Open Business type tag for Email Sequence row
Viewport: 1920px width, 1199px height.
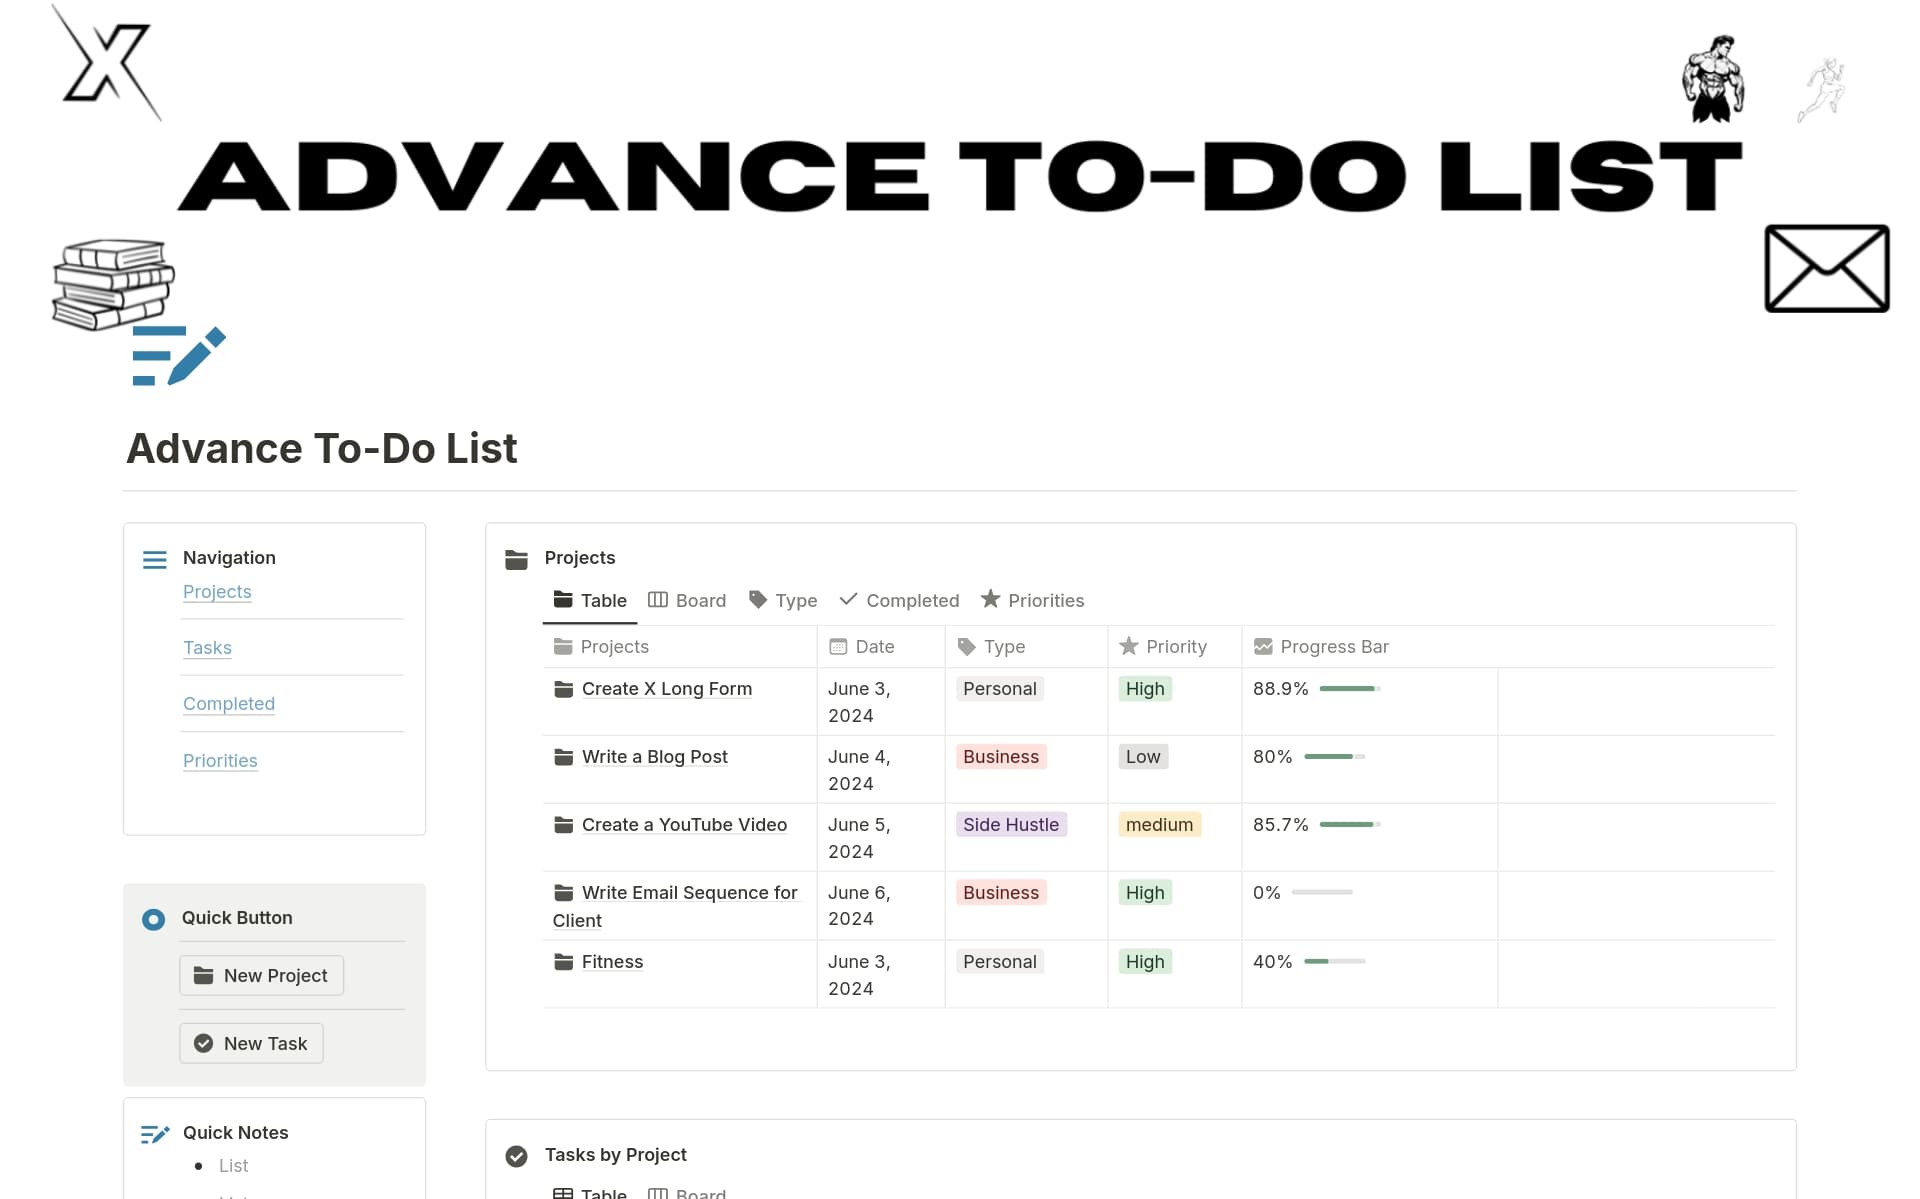pyautogui.click(x=1001, y=893)
